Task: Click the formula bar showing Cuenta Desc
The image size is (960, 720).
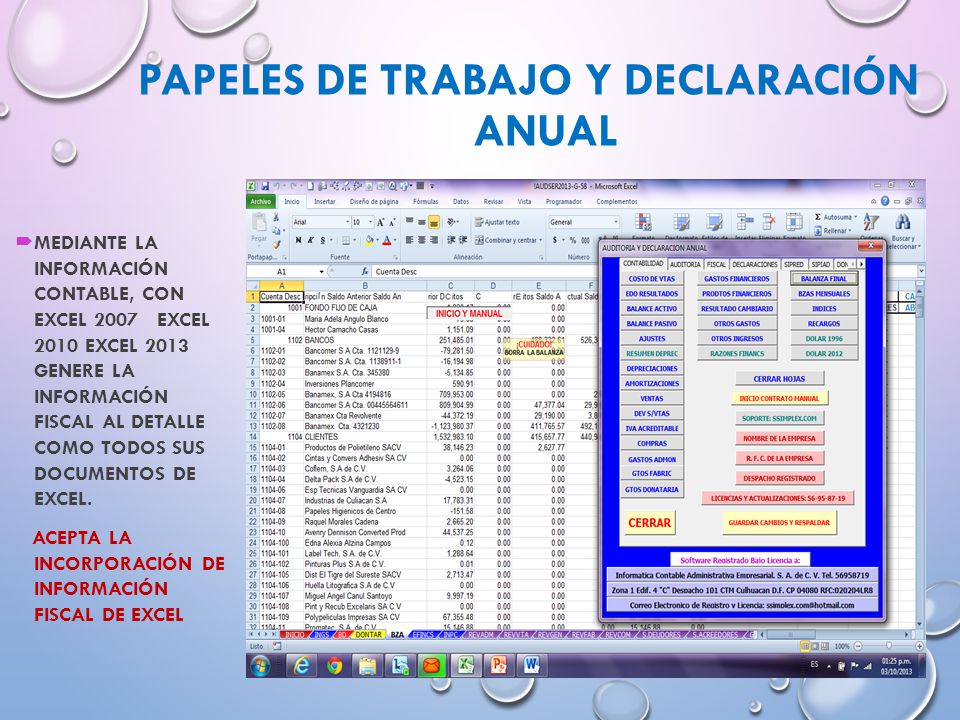Action: pos(484,271)
